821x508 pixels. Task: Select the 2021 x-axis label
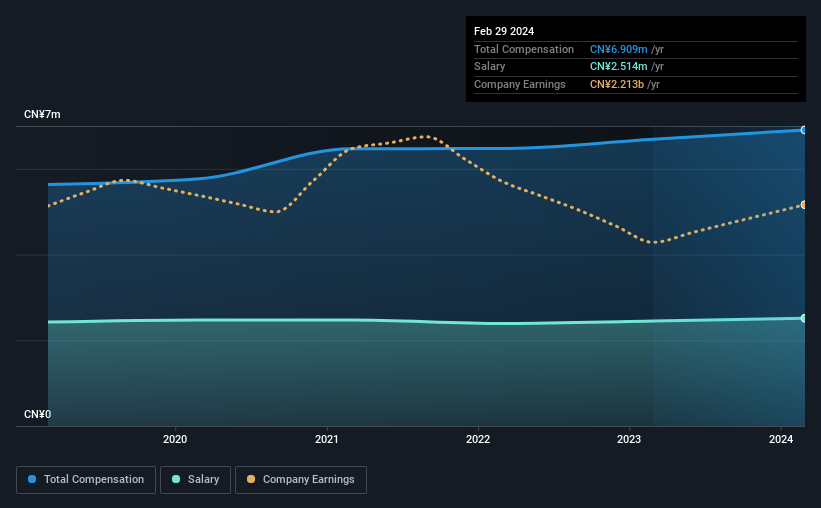(327, 439)
